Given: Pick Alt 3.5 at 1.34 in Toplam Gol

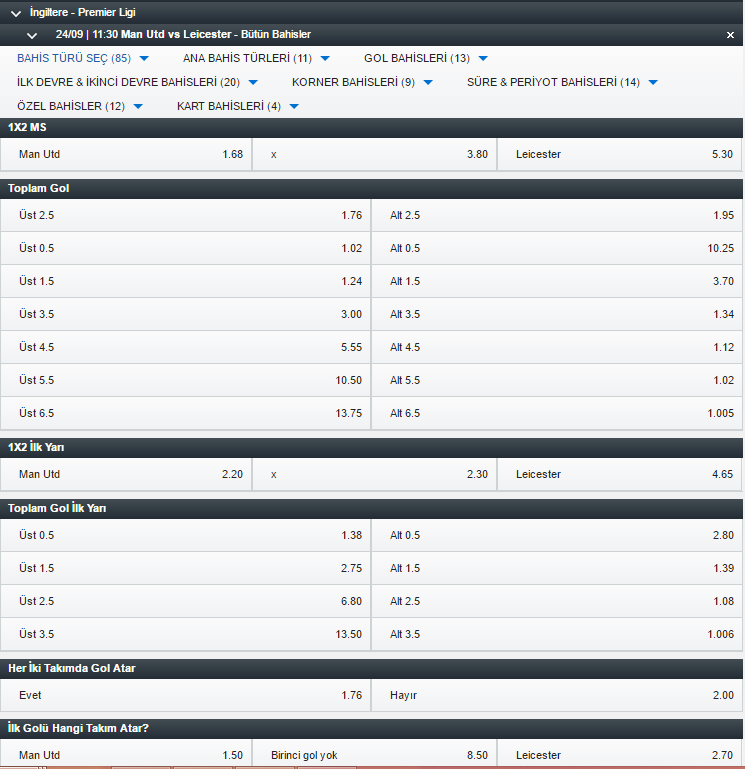Looking at the screenshot, I should [x=557, y=314].
